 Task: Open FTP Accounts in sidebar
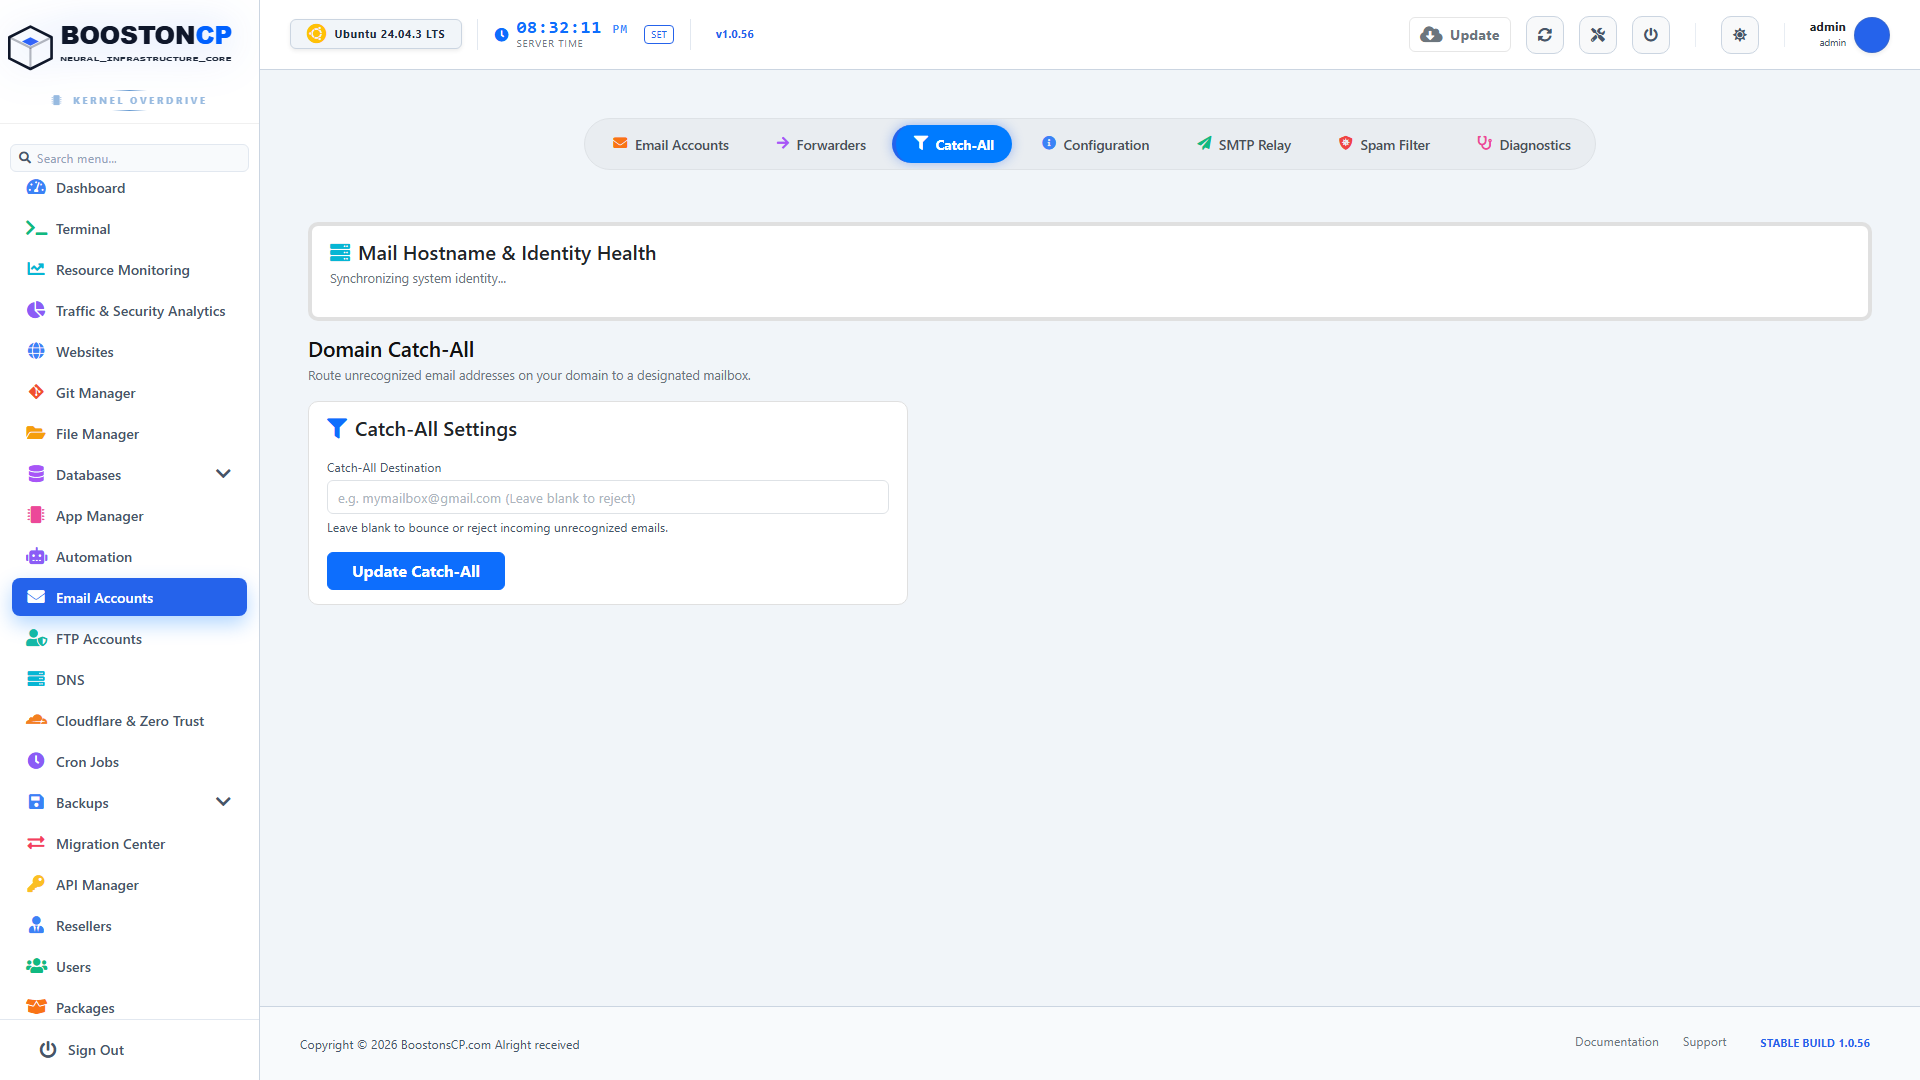129,639
